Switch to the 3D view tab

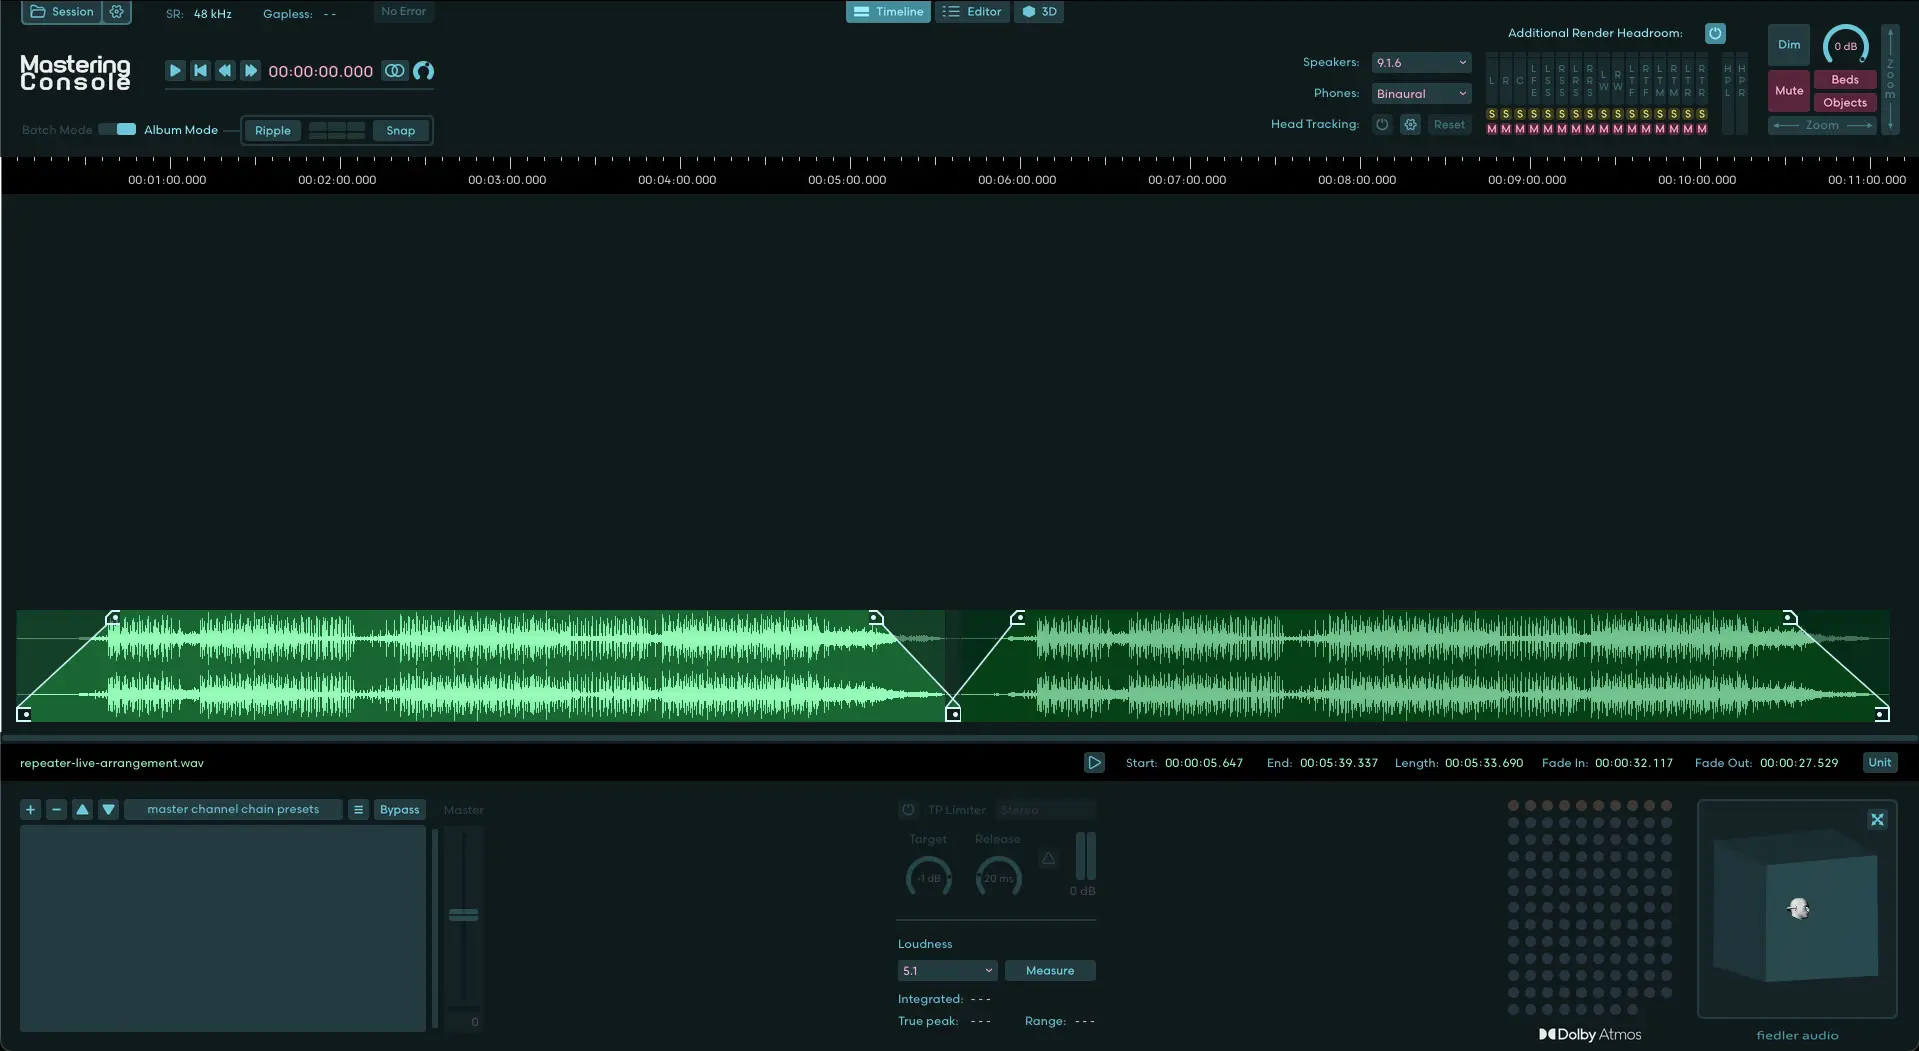click(x=1039, y=12)
